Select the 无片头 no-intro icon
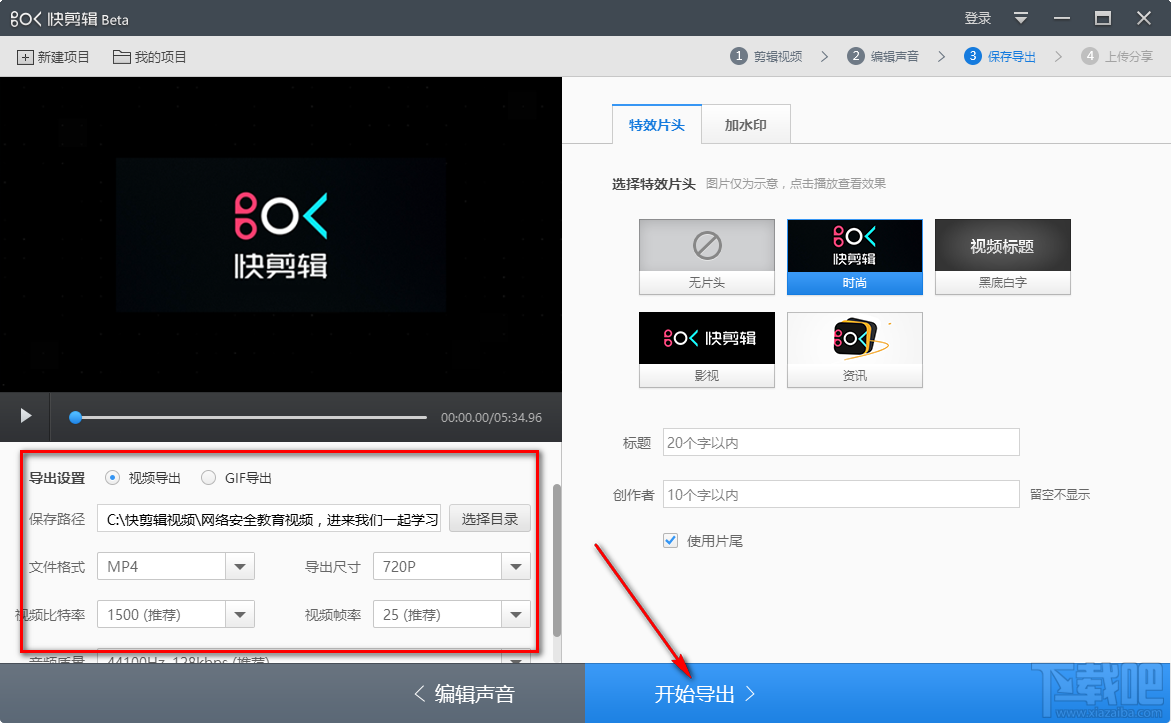The image size is (1171, 723). [x=707, y=243]
